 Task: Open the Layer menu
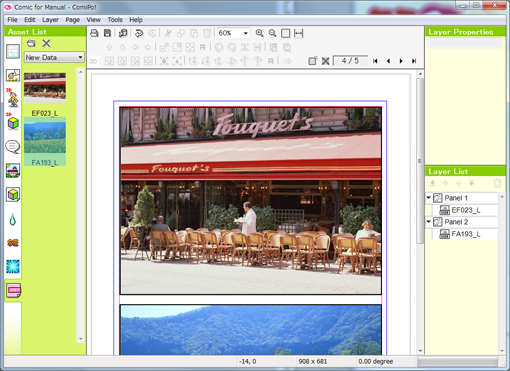pyautogui.click(x=50, y=20)
